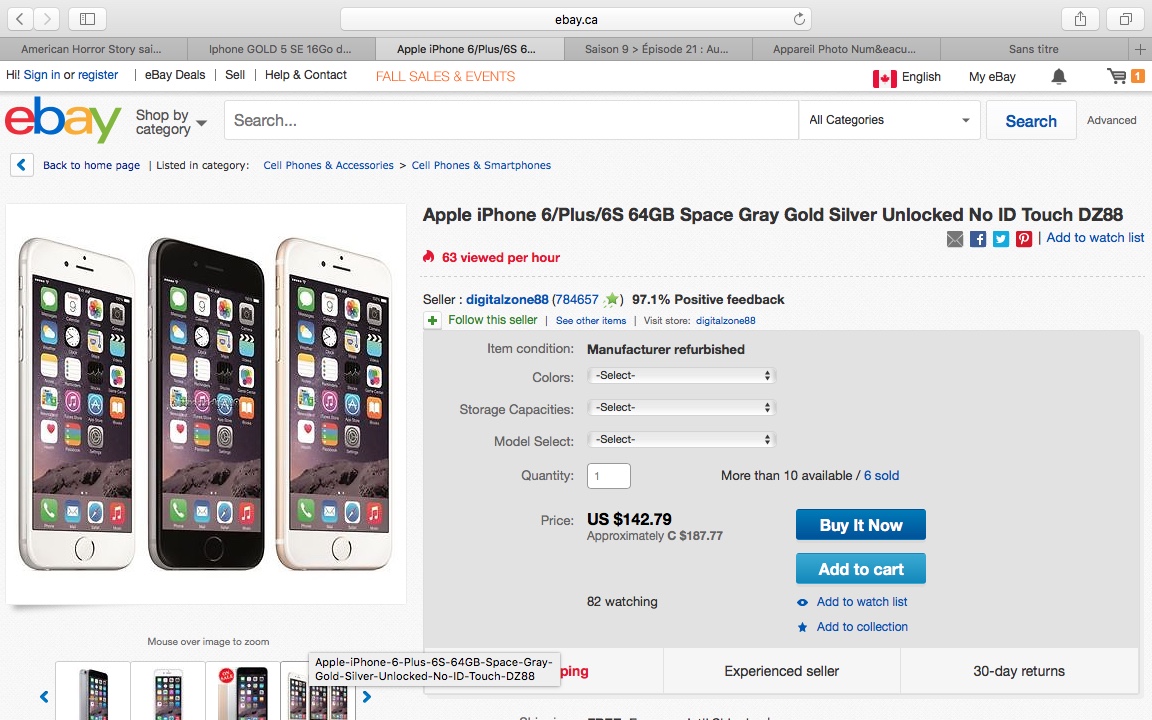Click in the eBay search field
The height and width of the screenshot is (720, 1152).
(510, 120)
